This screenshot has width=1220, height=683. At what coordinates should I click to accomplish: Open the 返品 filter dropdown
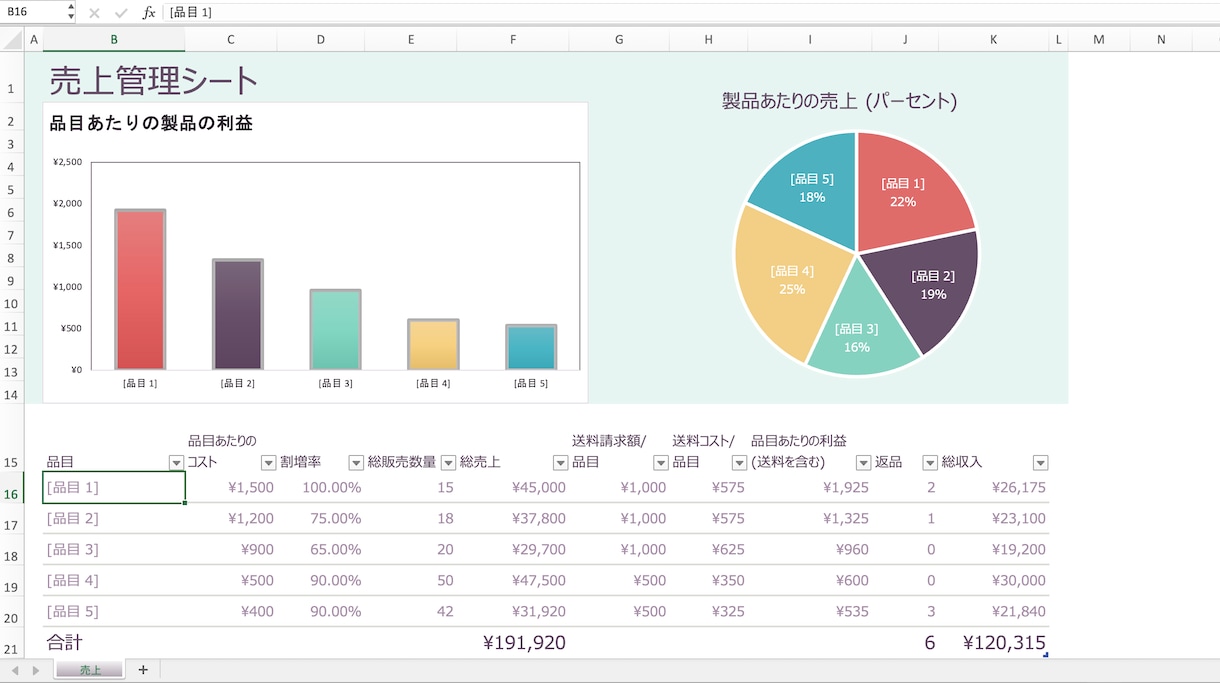(x=930, y=463)
